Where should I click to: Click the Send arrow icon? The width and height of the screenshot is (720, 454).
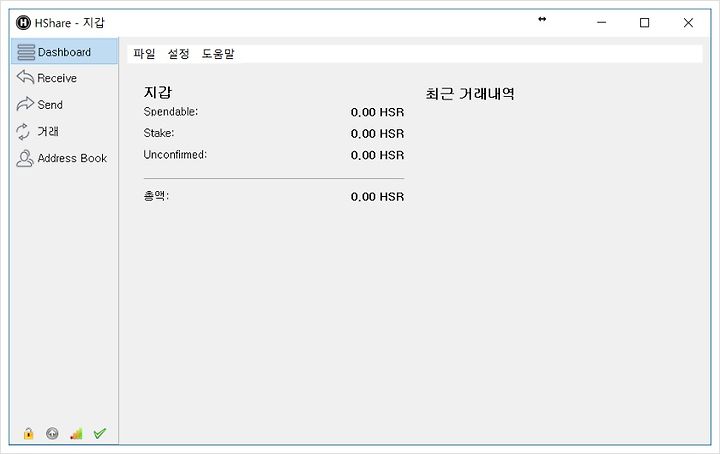click(x=25, y=104)
